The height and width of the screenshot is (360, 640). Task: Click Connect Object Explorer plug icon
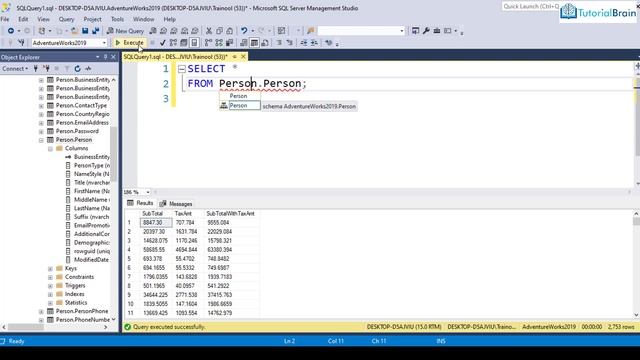tap(36, 69)
